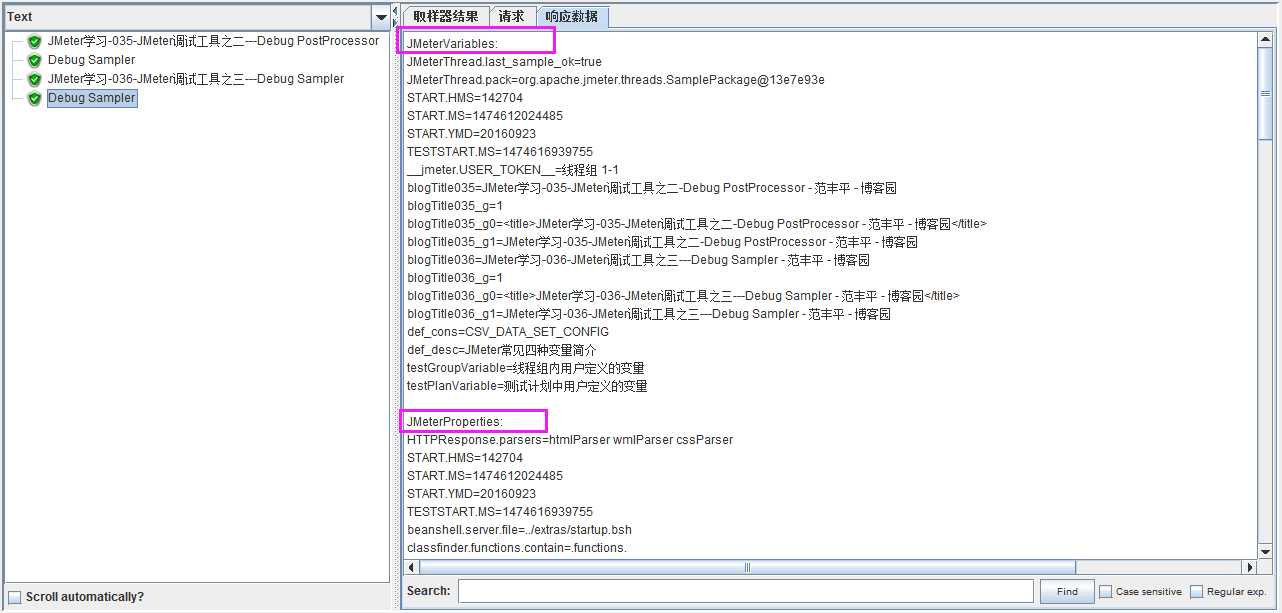This screenshot has width=1282, height=613.
Task: Click blogTitle035_g=1 line
Action: (x=455, y=206)
